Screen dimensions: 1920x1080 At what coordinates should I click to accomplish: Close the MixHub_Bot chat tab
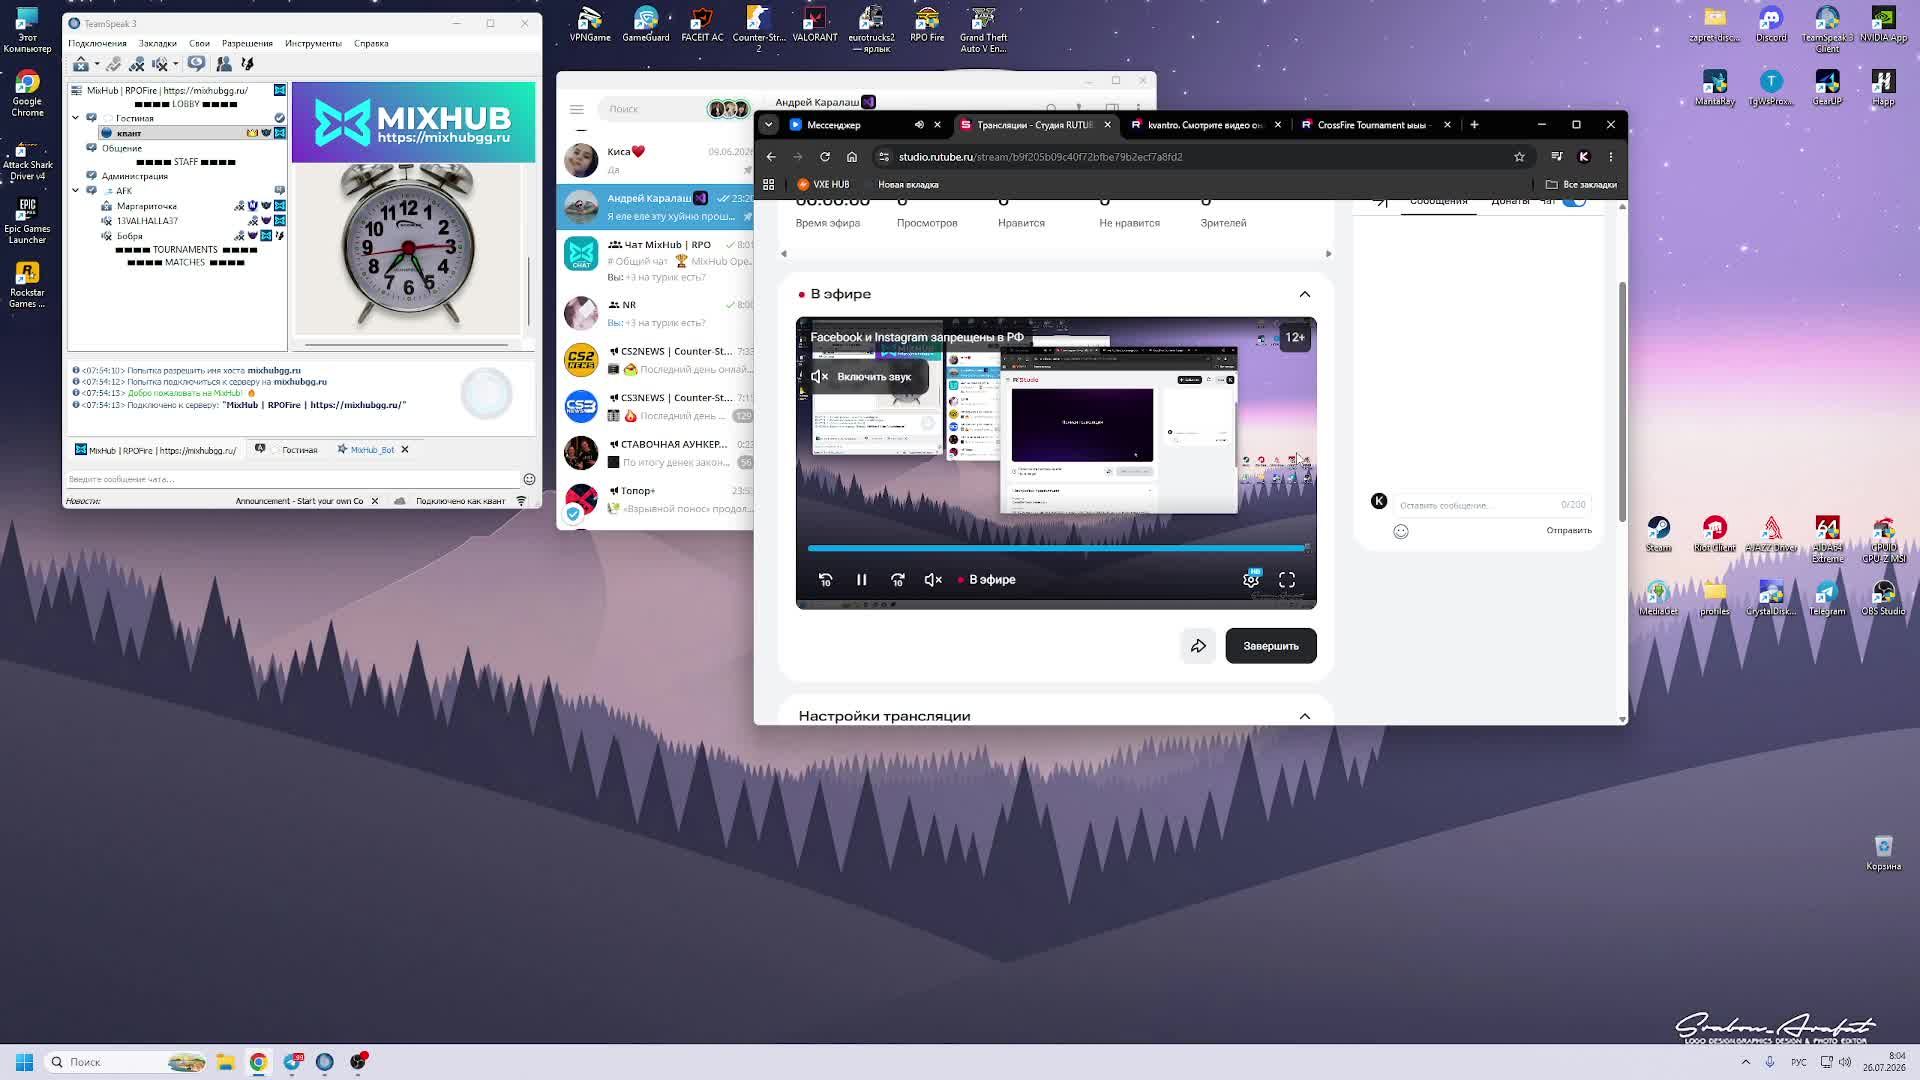[405, 450]
